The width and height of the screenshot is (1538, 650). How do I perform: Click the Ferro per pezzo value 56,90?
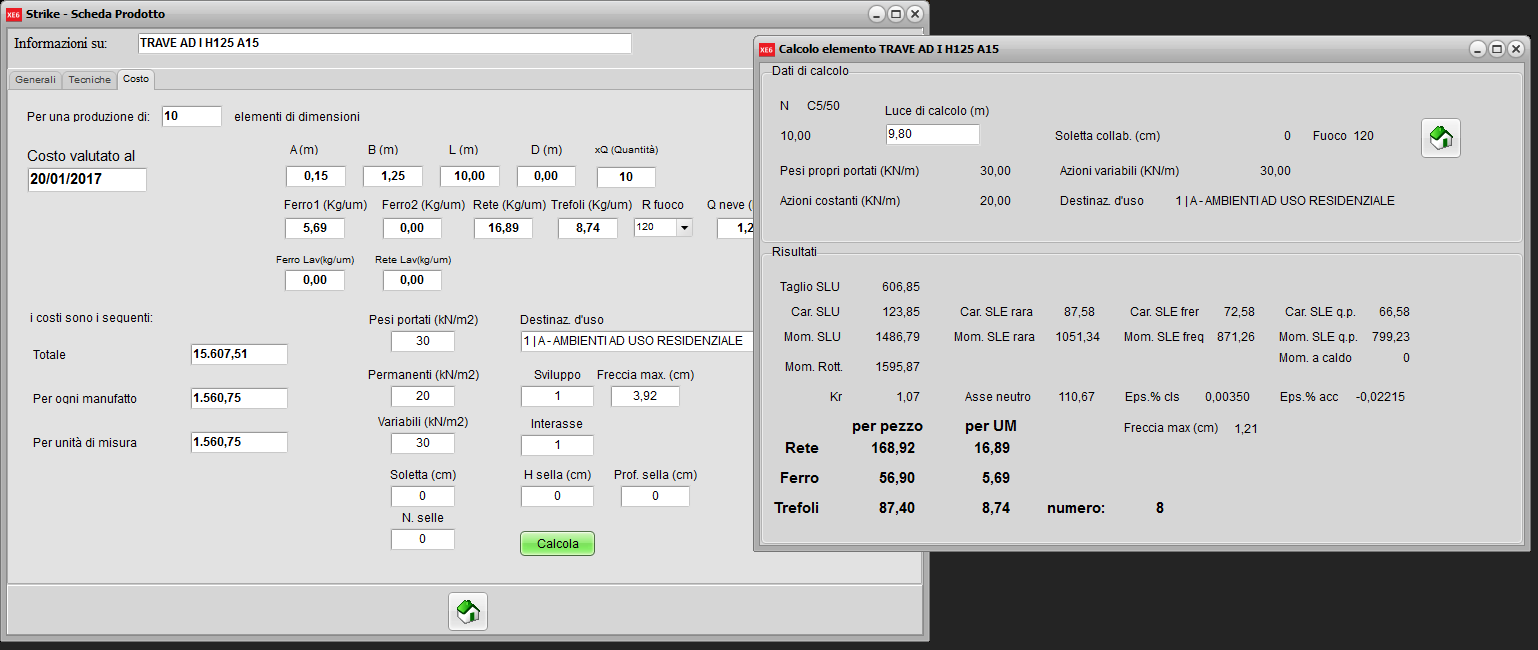[896, 478]
